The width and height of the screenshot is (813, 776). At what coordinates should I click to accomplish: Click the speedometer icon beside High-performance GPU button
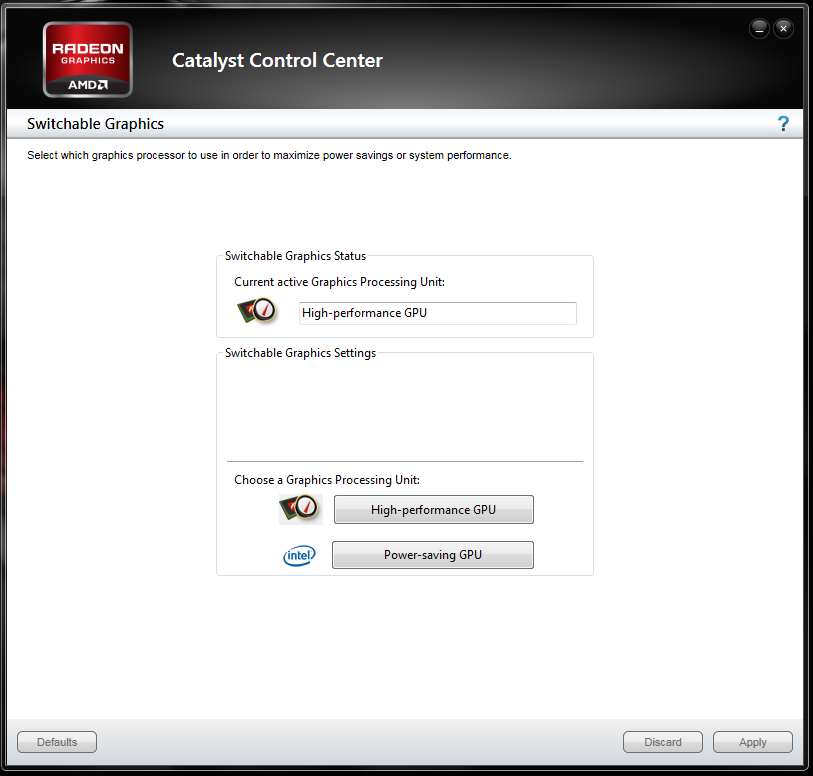coord(301,509)
